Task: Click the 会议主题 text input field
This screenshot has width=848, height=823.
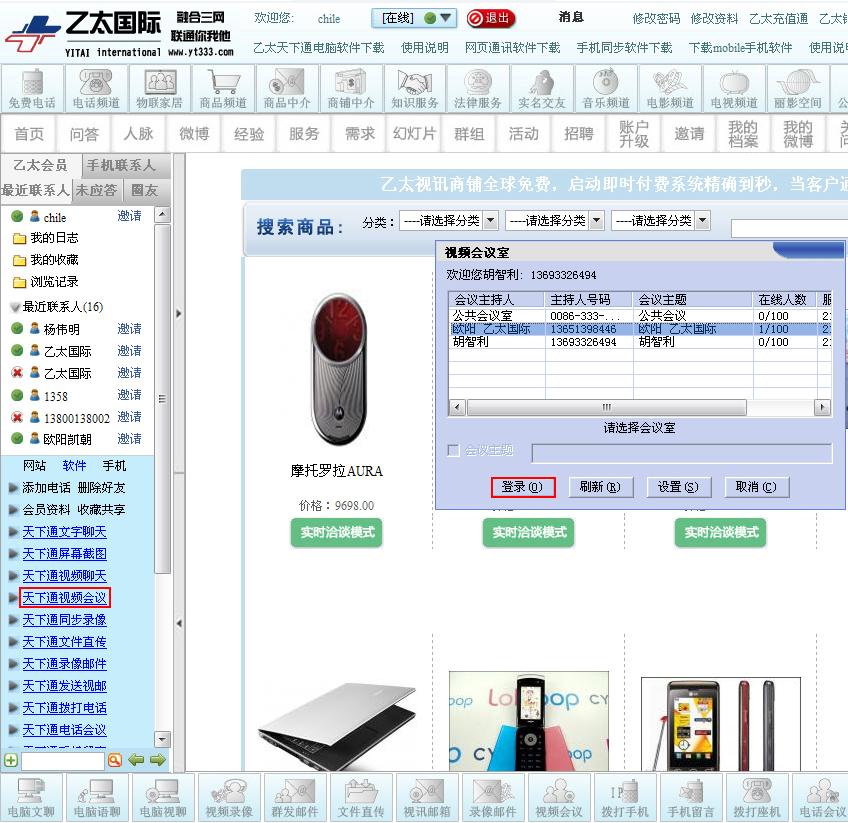Action: pos(681,453)
